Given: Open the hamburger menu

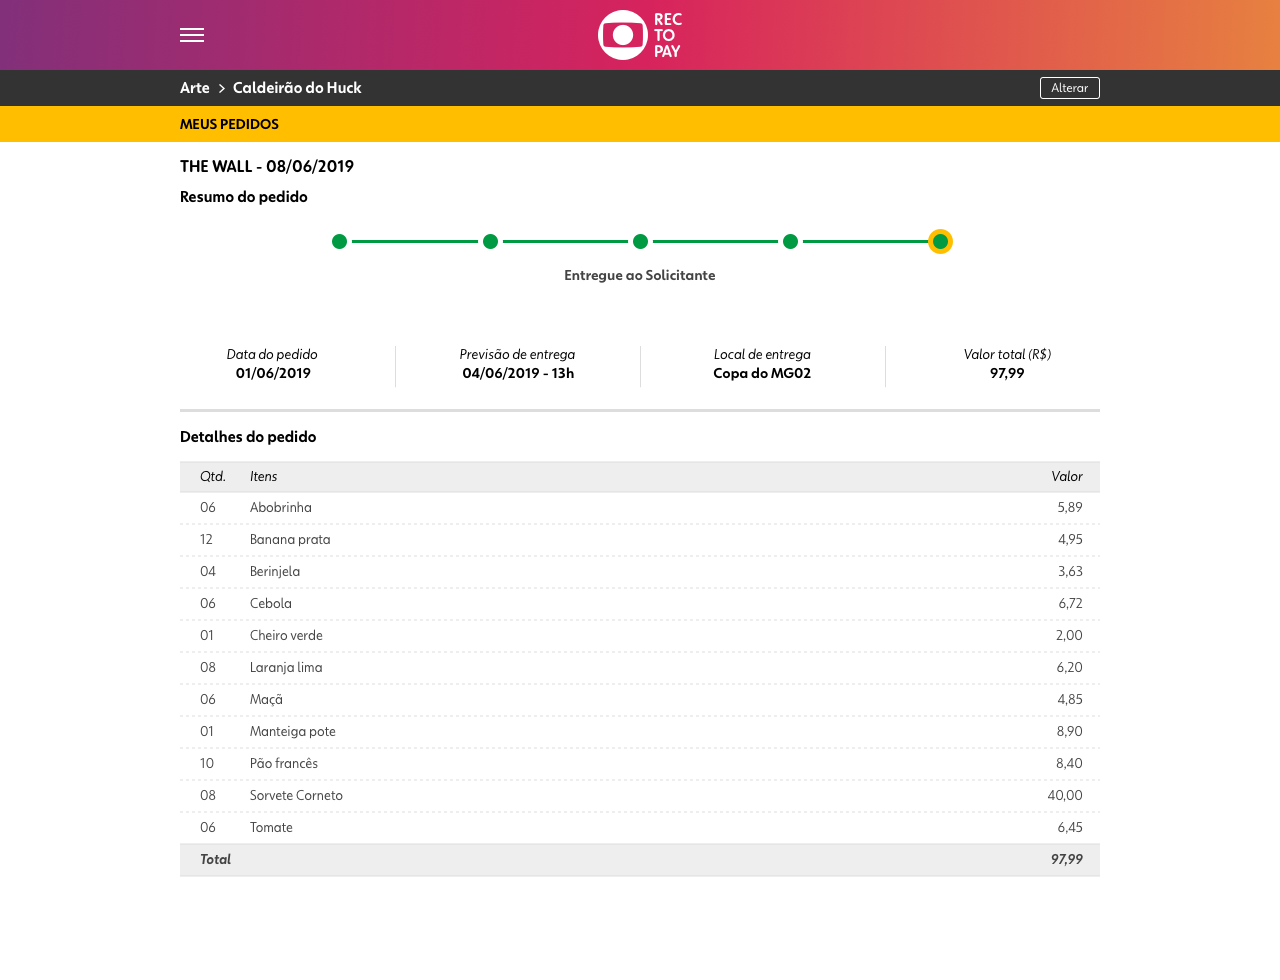Looking at the screenshot, I should coord(192,35).
